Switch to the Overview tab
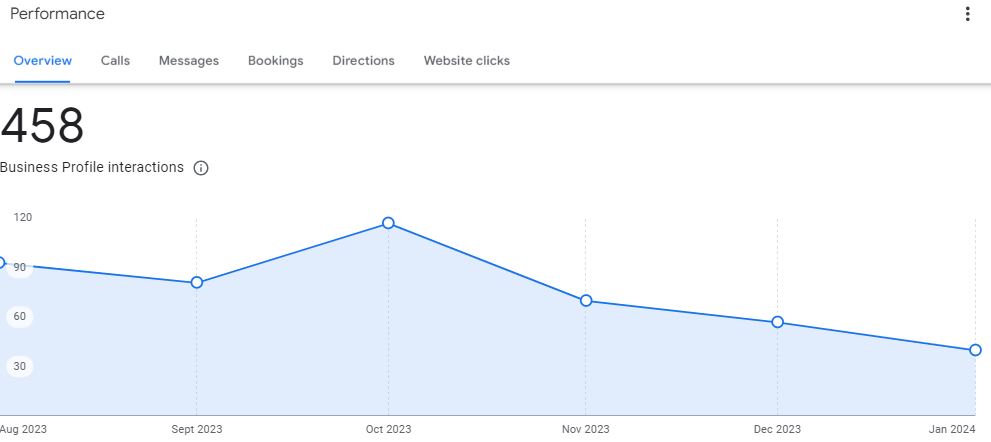 coord(42,61)
